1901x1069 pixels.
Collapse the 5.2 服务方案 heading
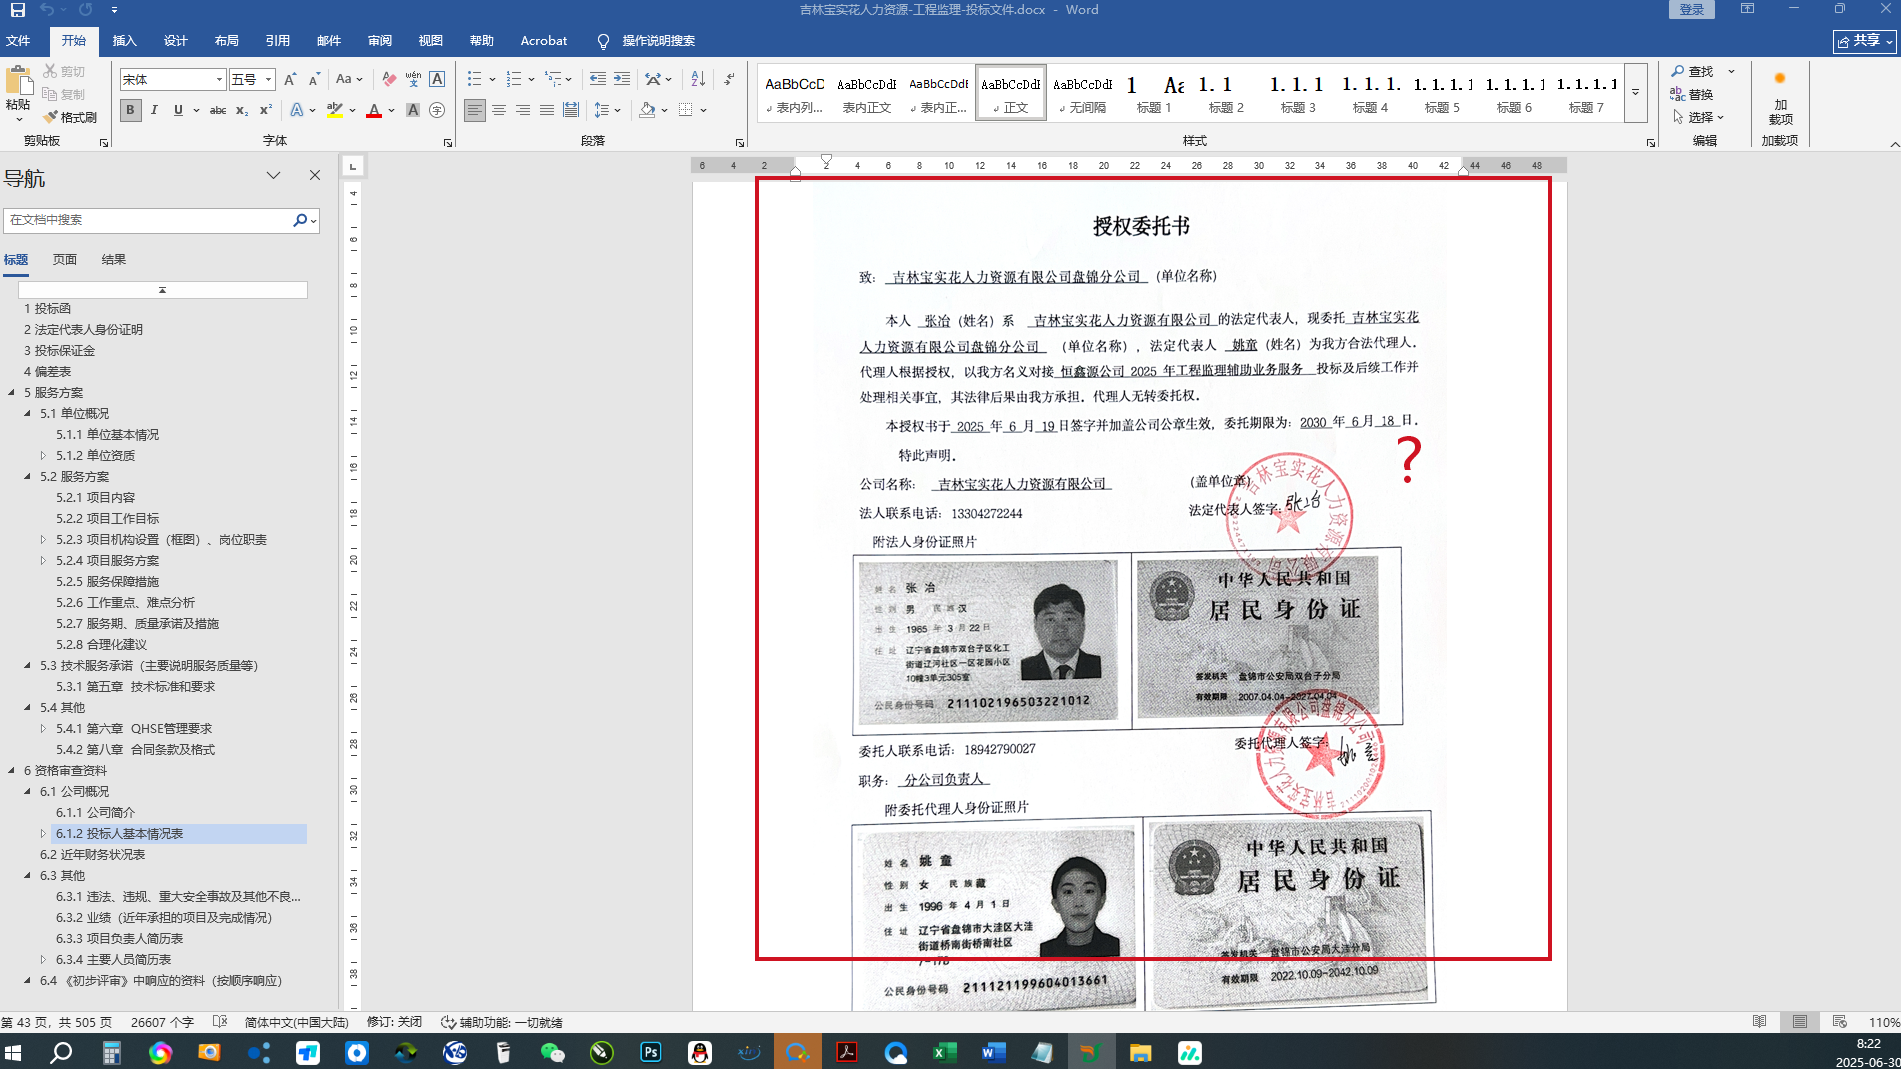pos(28,477)
